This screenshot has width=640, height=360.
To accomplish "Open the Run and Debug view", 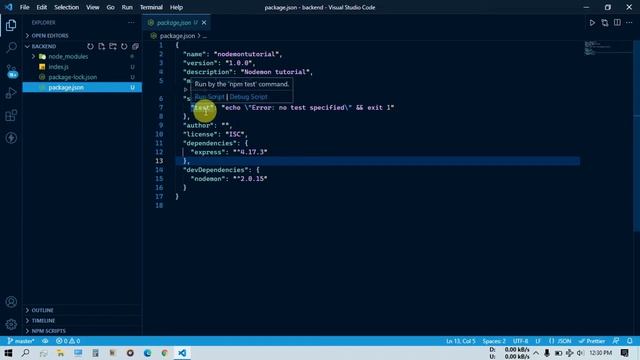I will click(x=11, y=93).
